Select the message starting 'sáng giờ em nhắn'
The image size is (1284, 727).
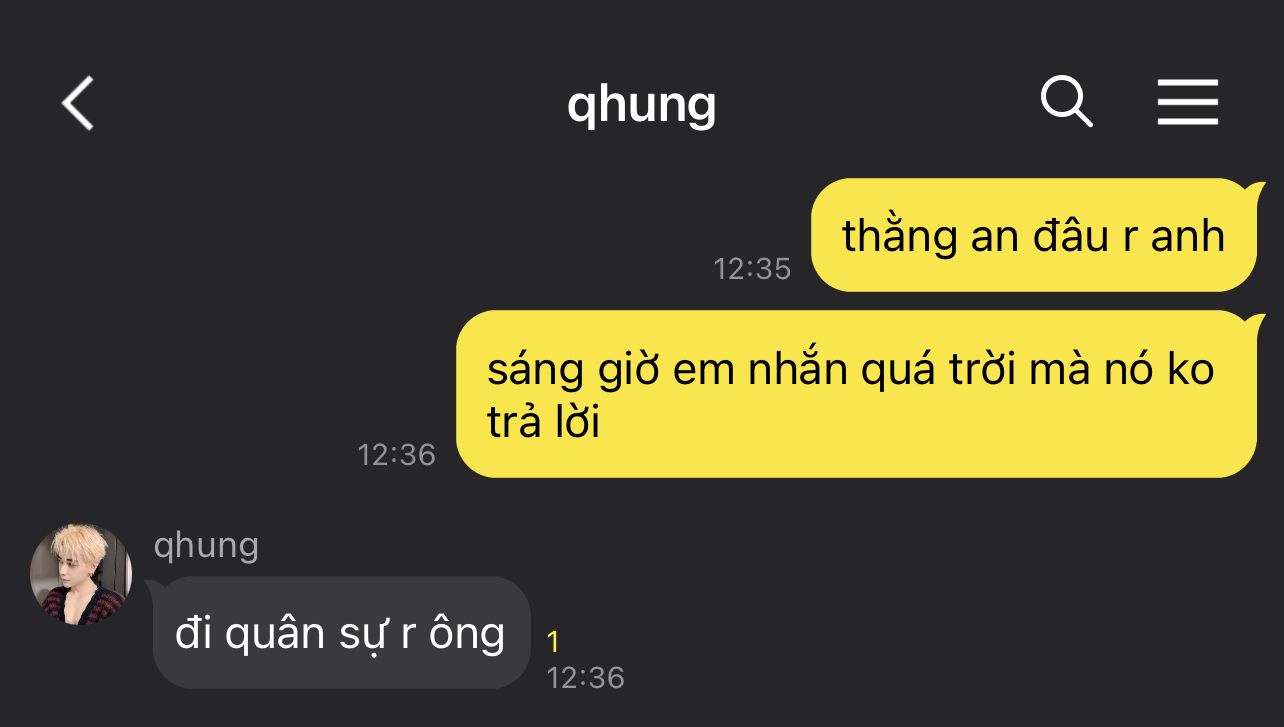click(856, 394)
